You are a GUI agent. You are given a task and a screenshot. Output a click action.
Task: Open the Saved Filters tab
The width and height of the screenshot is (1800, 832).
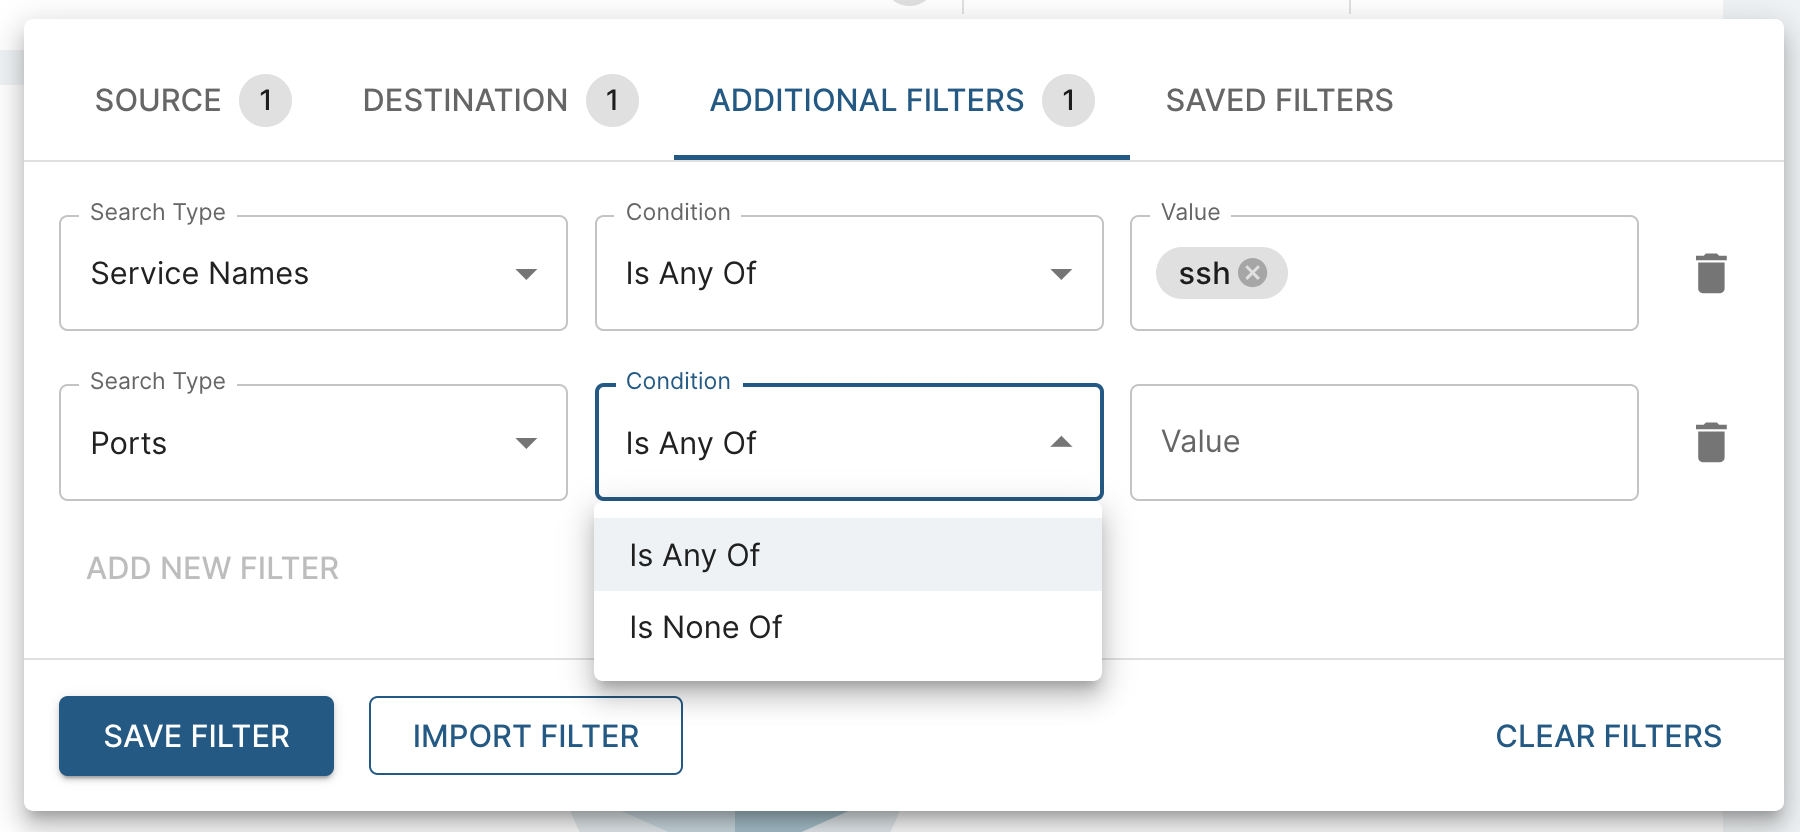pos(1279,100)
